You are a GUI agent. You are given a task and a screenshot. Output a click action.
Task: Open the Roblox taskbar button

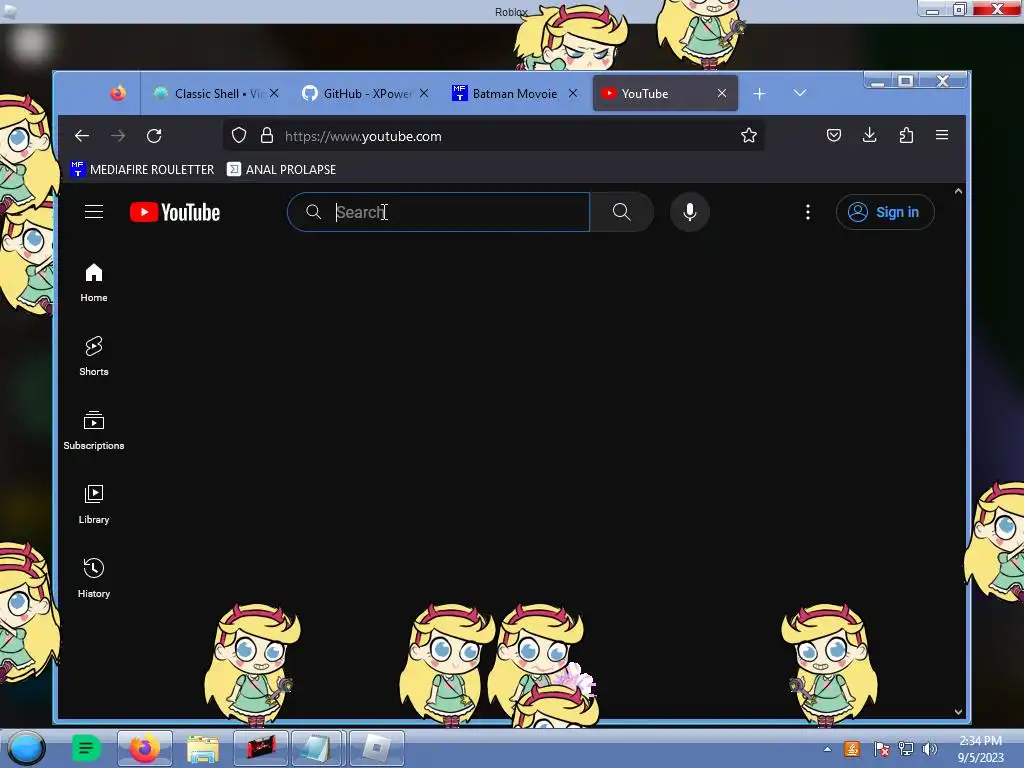coord(377,748)
